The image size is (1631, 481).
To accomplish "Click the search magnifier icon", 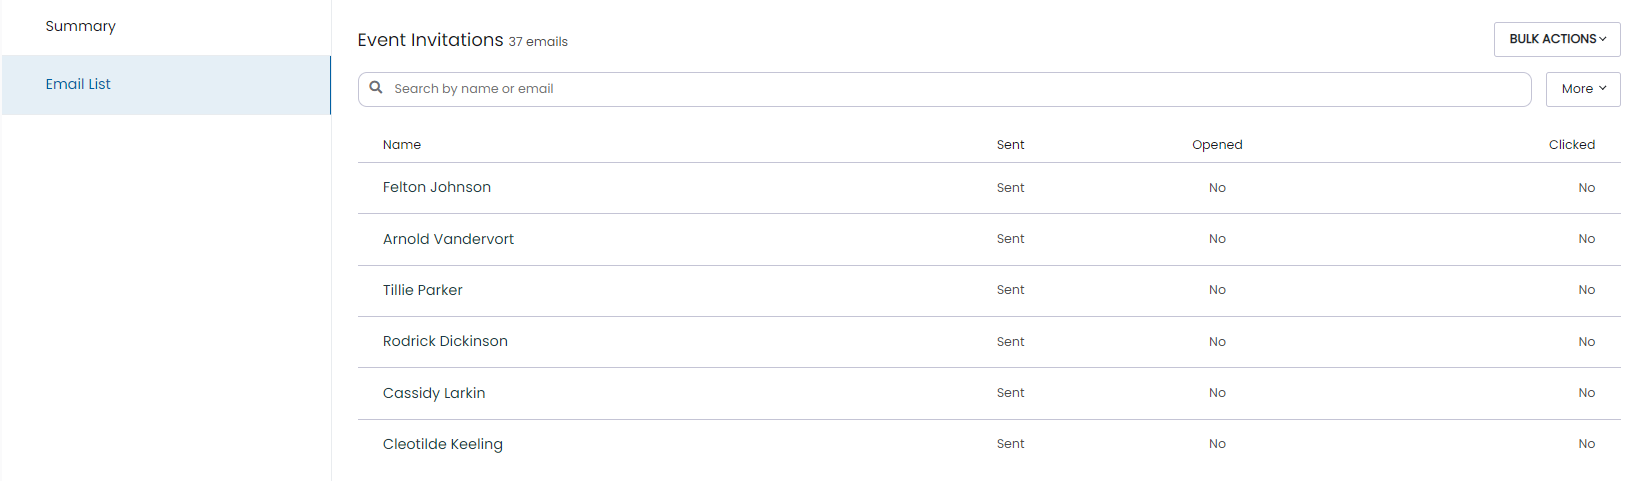I will pyautogui.click(x=376, y=88).
